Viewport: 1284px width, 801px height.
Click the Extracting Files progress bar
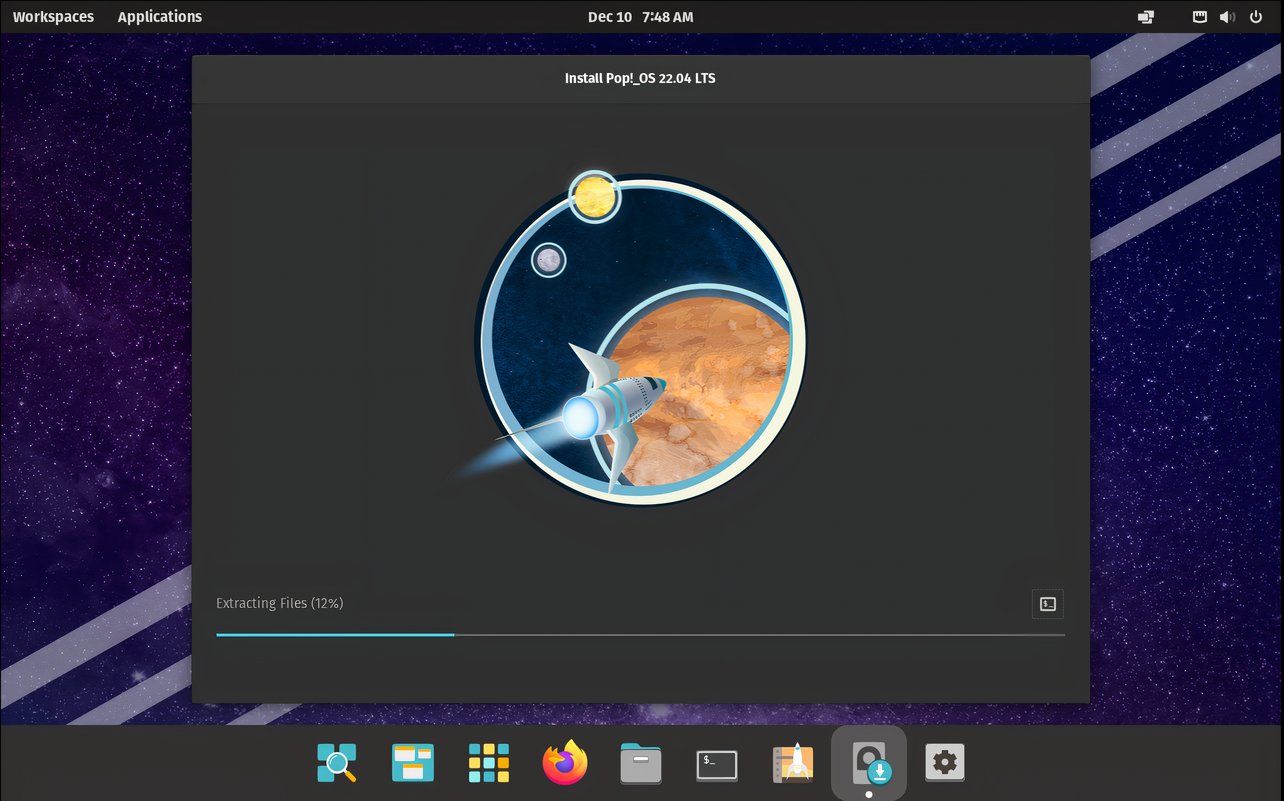(640, 634)
